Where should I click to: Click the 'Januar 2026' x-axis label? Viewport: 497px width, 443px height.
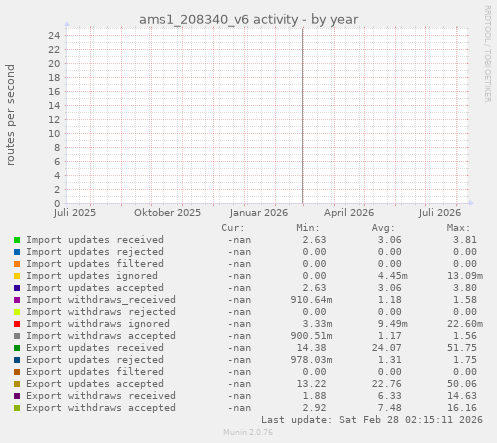pos(259,213)
